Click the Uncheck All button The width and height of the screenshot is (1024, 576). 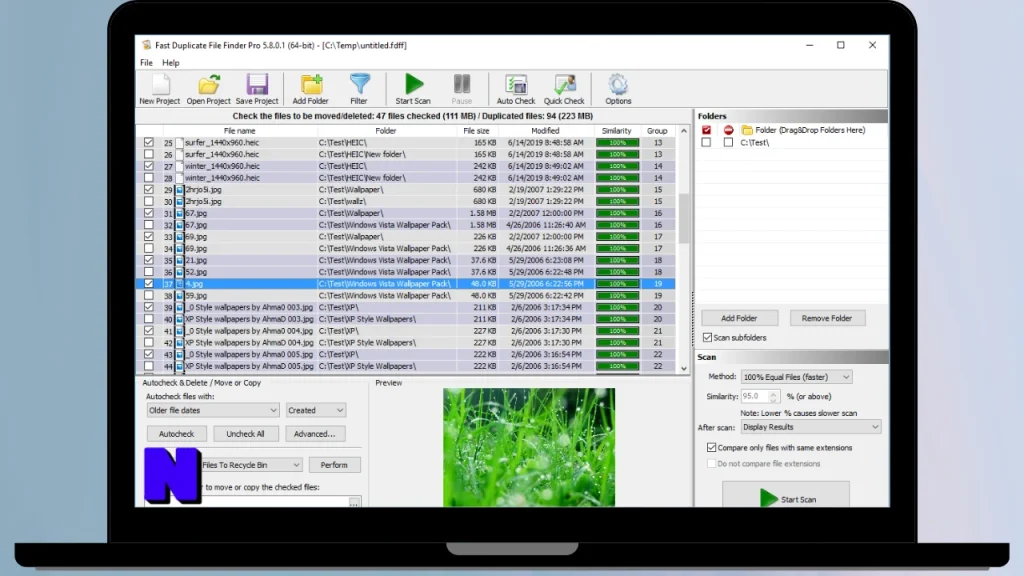point(246,434)
